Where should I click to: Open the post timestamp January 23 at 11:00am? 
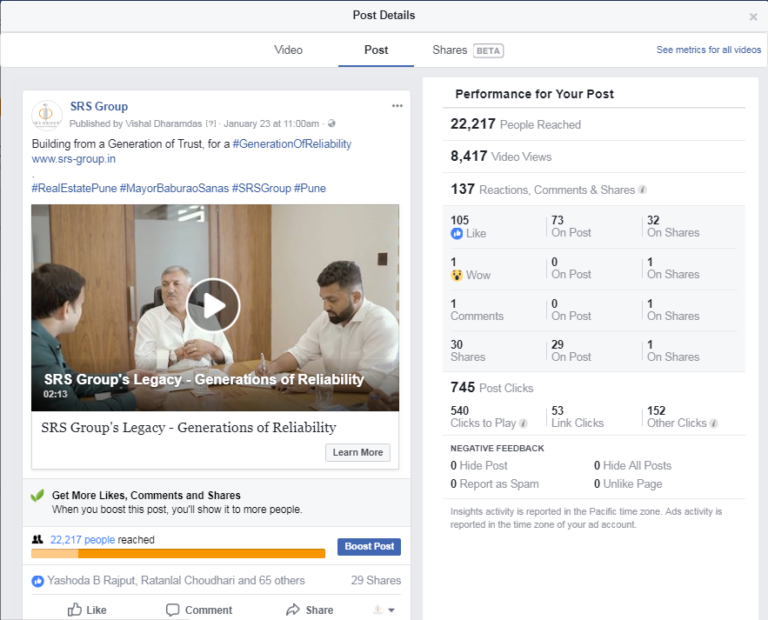pos(271,123)
